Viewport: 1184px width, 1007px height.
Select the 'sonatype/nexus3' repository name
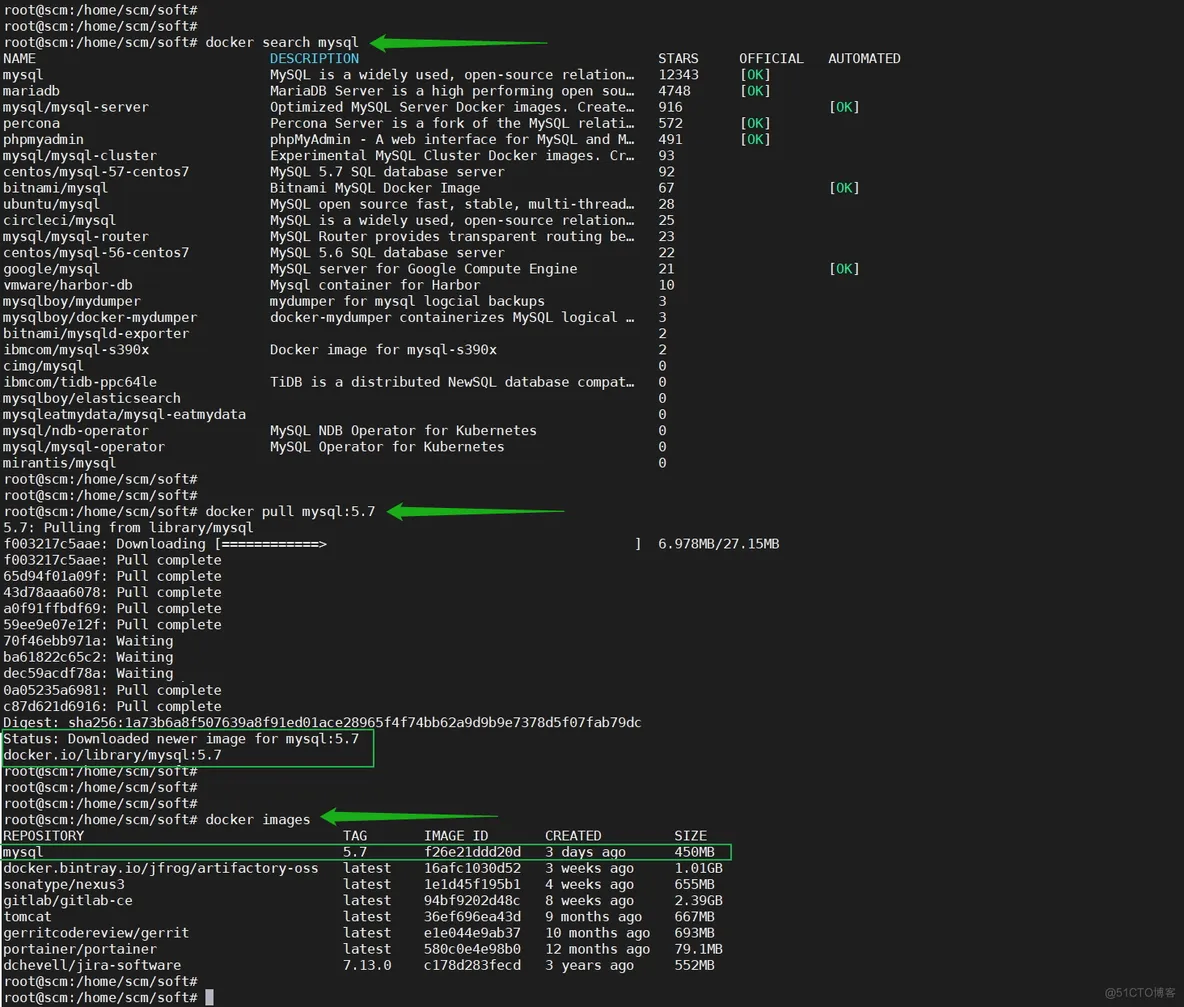[63, 885]
